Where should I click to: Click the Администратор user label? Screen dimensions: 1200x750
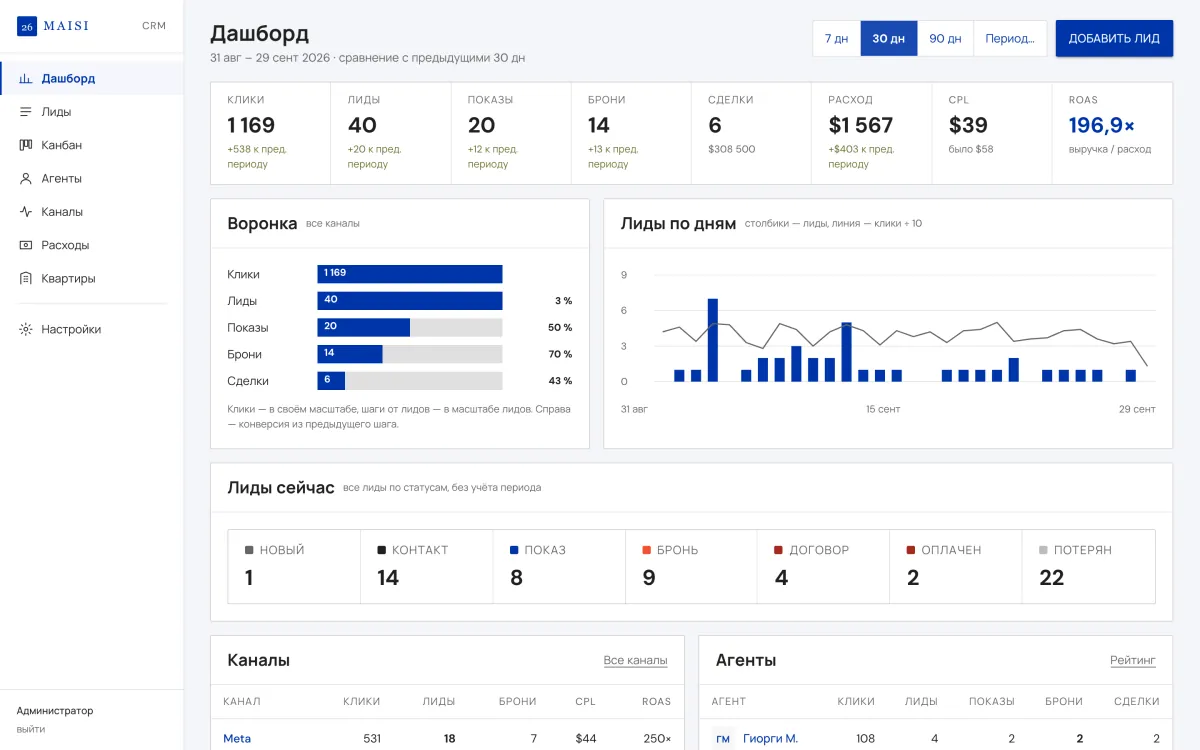(55, 711)
